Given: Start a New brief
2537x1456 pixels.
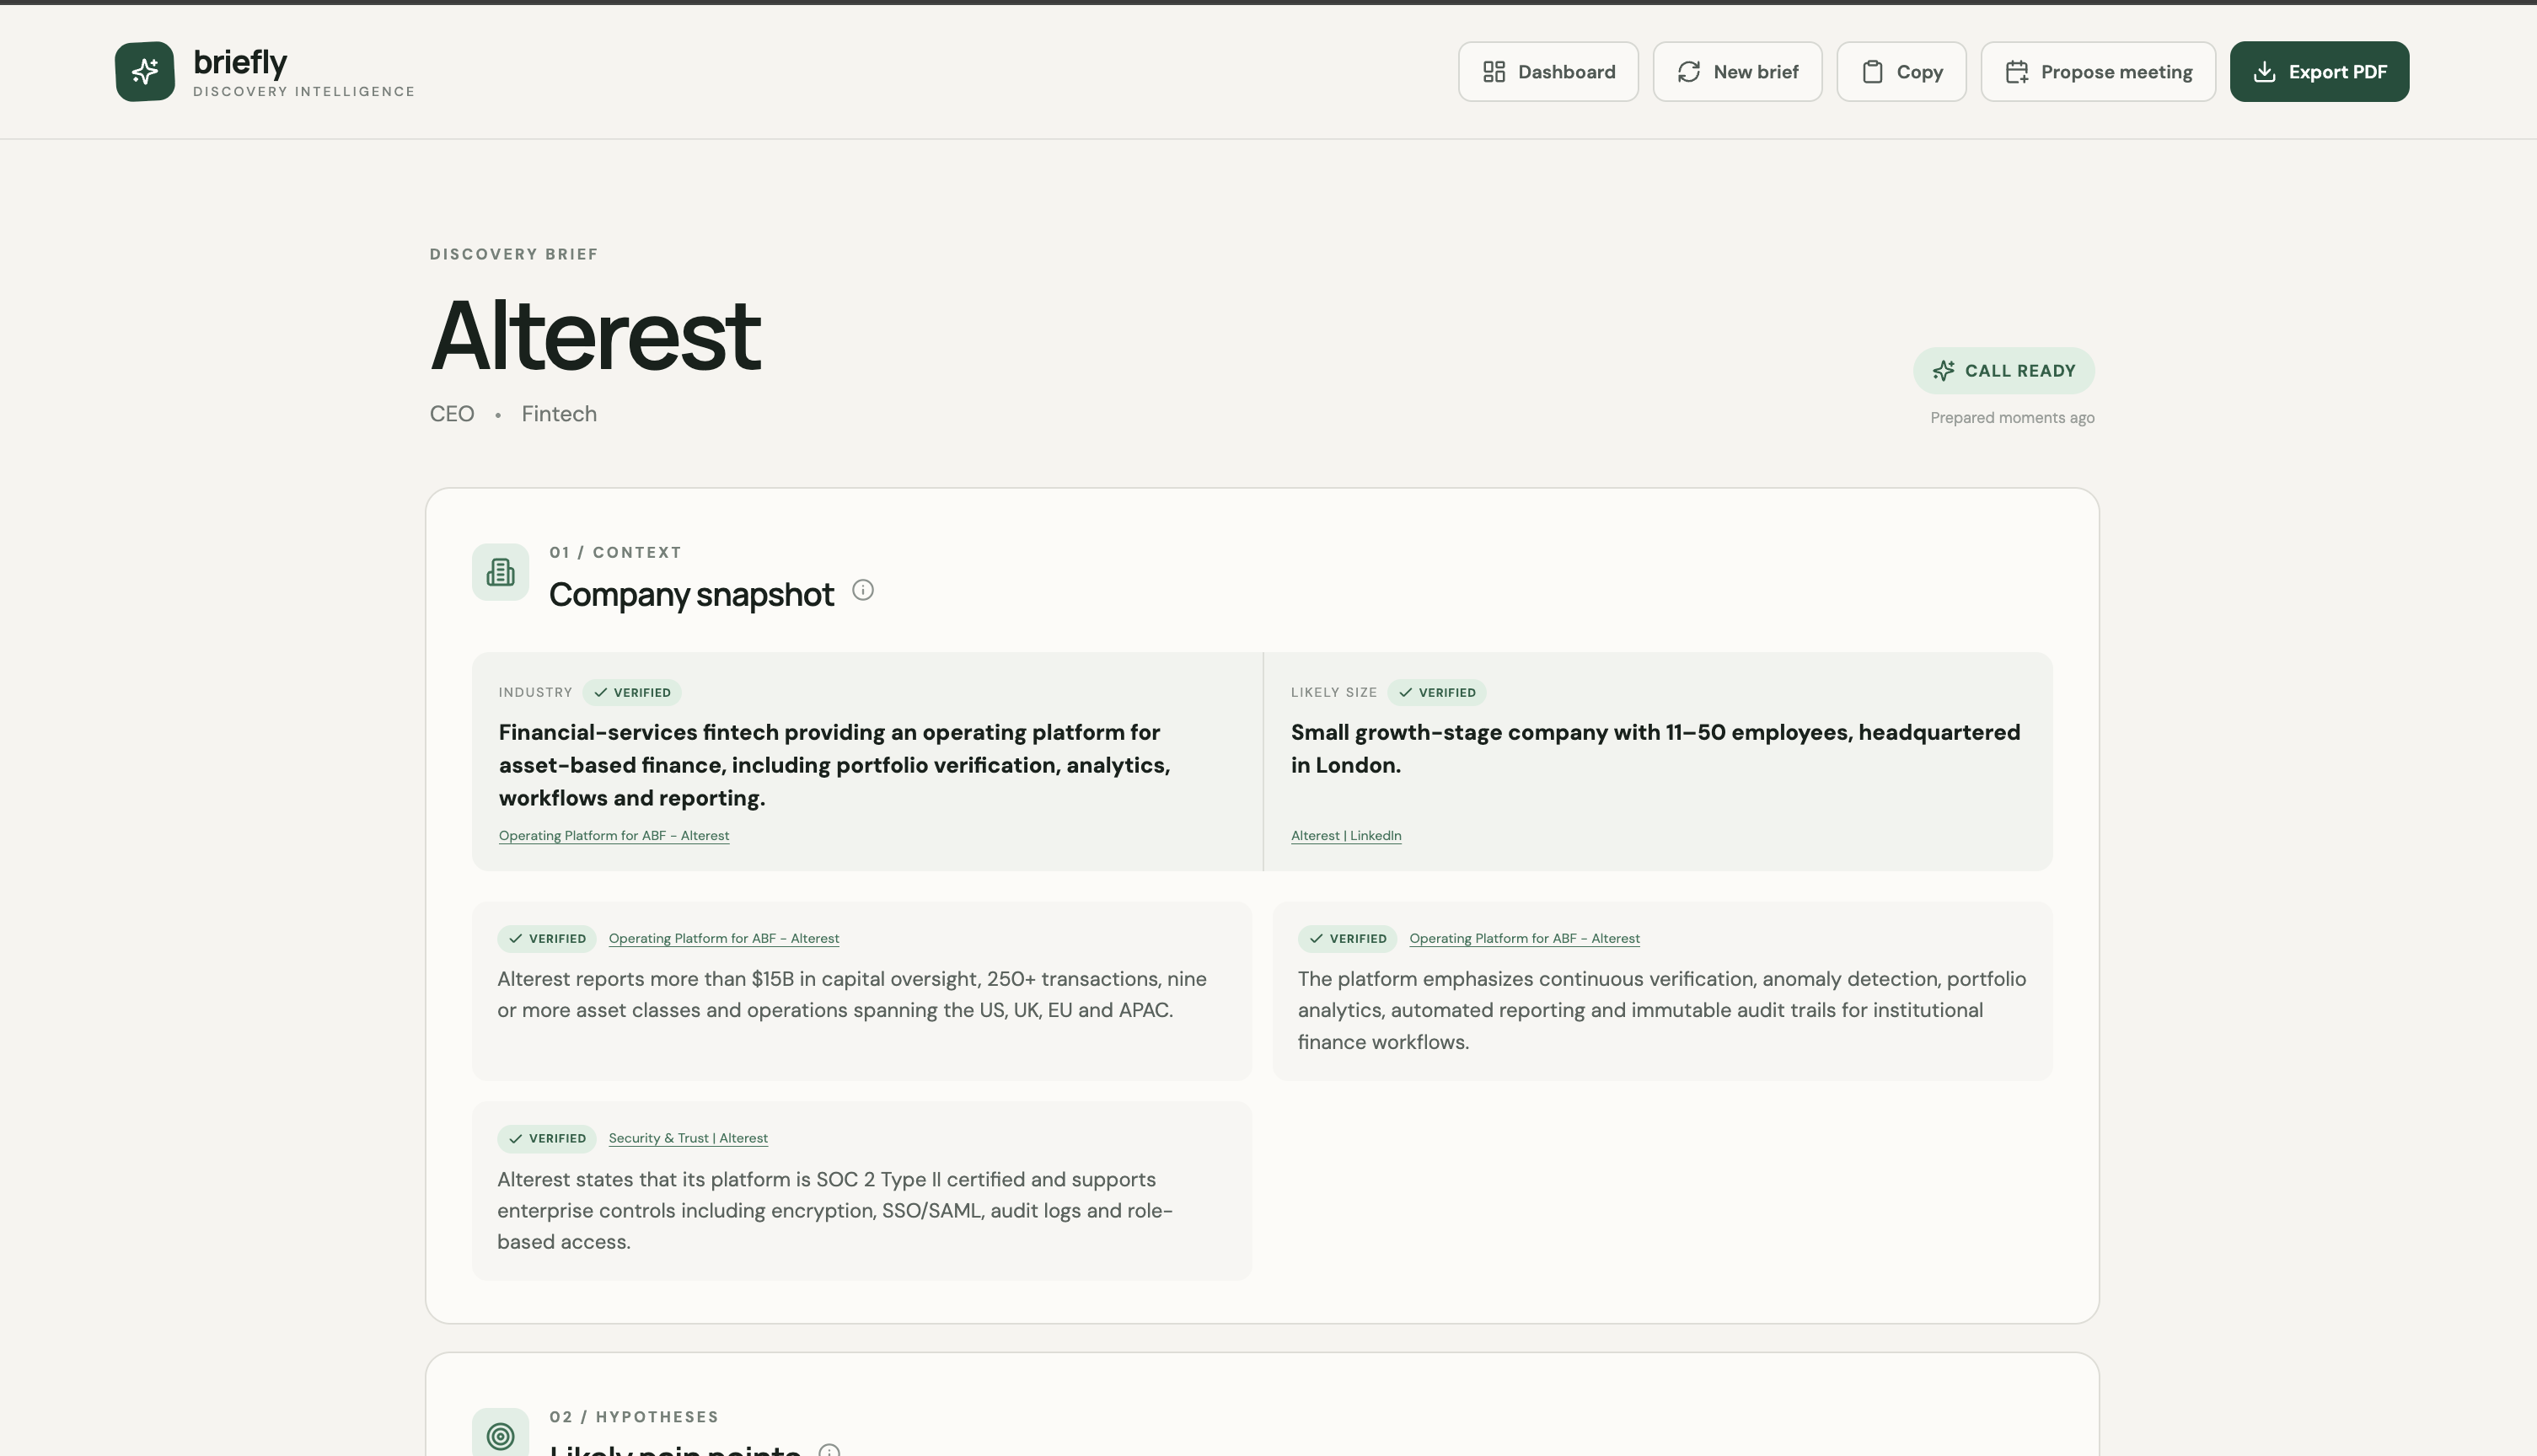Looking at the screenshot, I should point(1737,71).
